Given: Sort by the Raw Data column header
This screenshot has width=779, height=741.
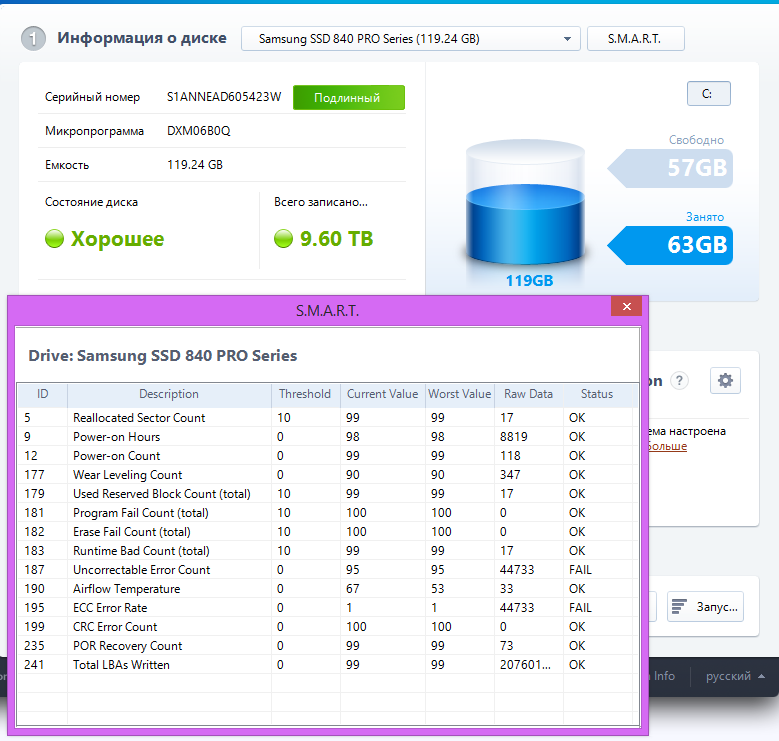Looking at the screenshot, I should pyautogui.click(x=528, y=394).
